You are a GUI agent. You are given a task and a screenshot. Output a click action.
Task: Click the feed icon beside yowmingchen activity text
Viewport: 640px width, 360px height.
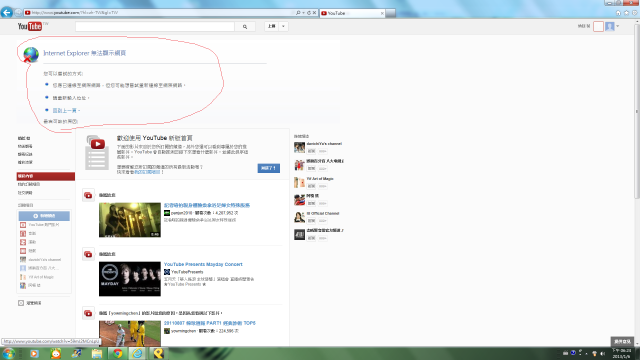88,313
